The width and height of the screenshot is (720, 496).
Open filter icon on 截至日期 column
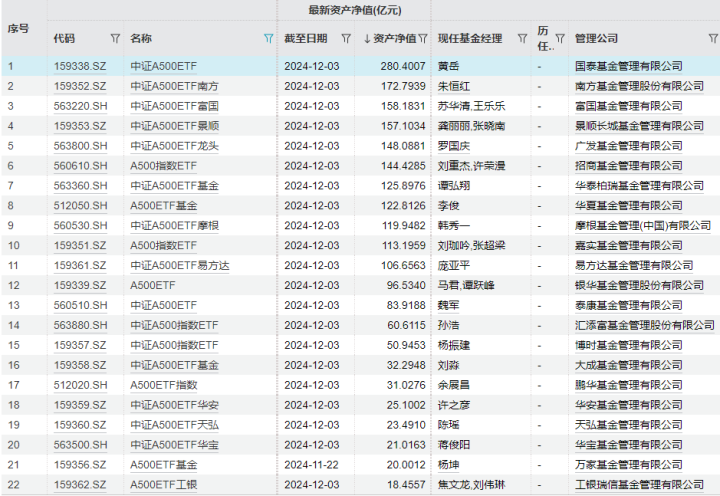coord(346,39)
